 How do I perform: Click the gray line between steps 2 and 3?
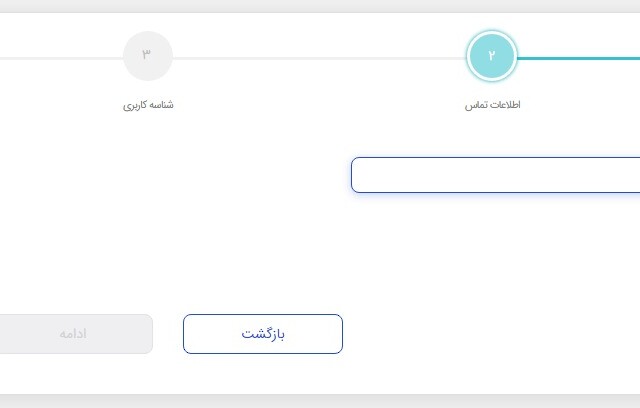[320, 58]
